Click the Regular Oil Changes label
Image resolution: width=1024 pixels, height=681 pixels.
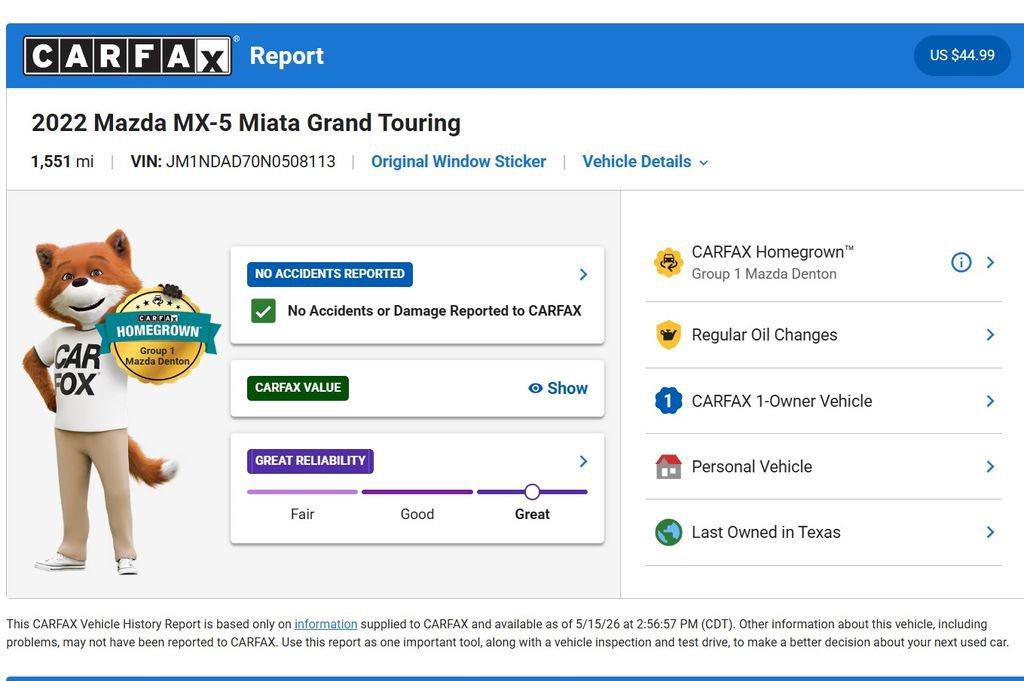(764, 335)
